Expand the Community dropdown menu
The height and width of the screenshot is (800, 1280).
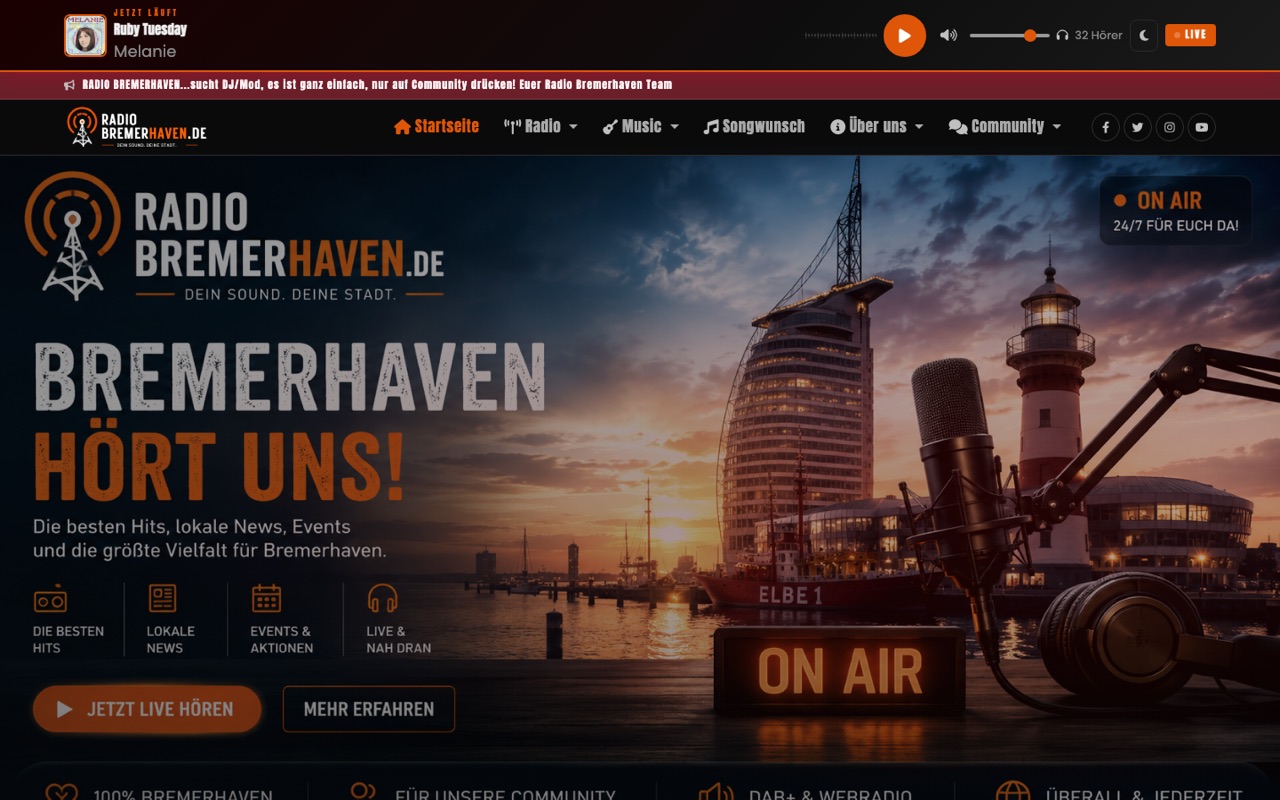pyautogui.click(x=1004, y=126)
